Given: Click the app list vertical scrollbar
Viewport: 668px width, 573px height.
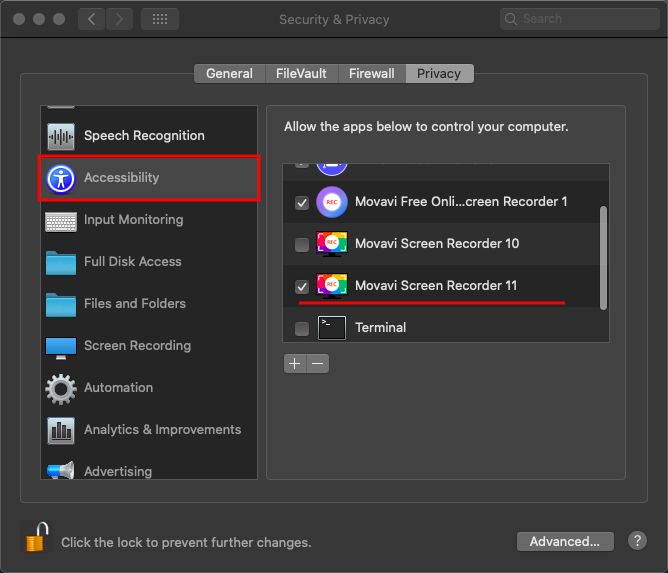Looking at the screenshot, I should coord(603,258).
